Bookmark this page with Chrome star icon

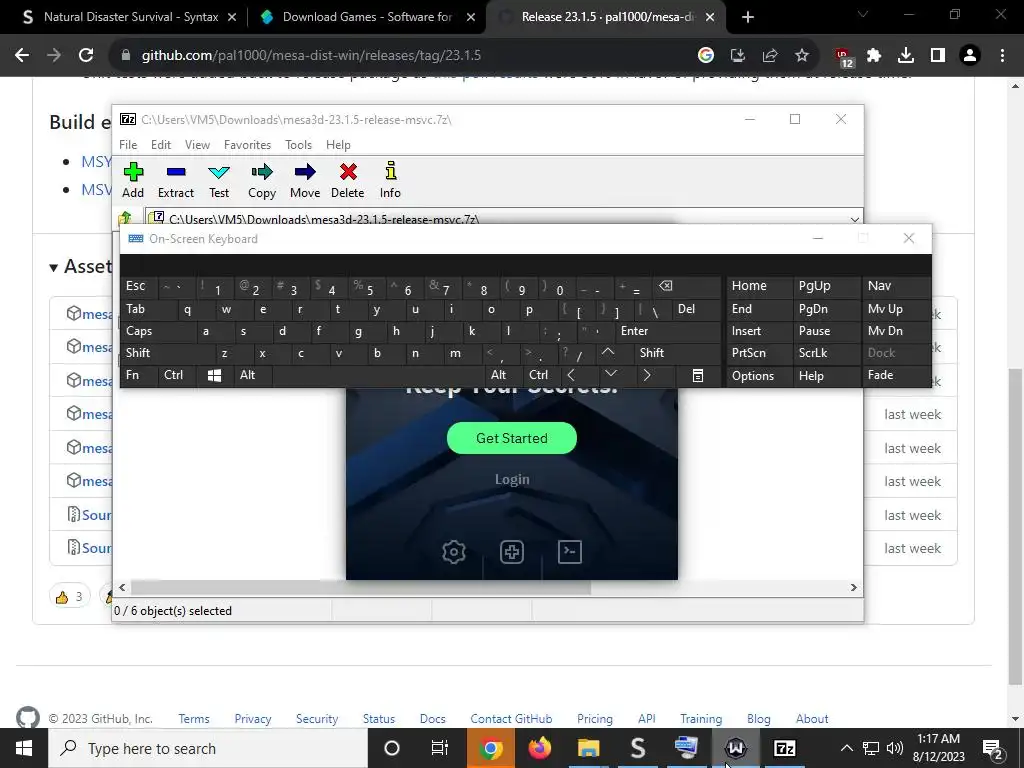(802, 56)
